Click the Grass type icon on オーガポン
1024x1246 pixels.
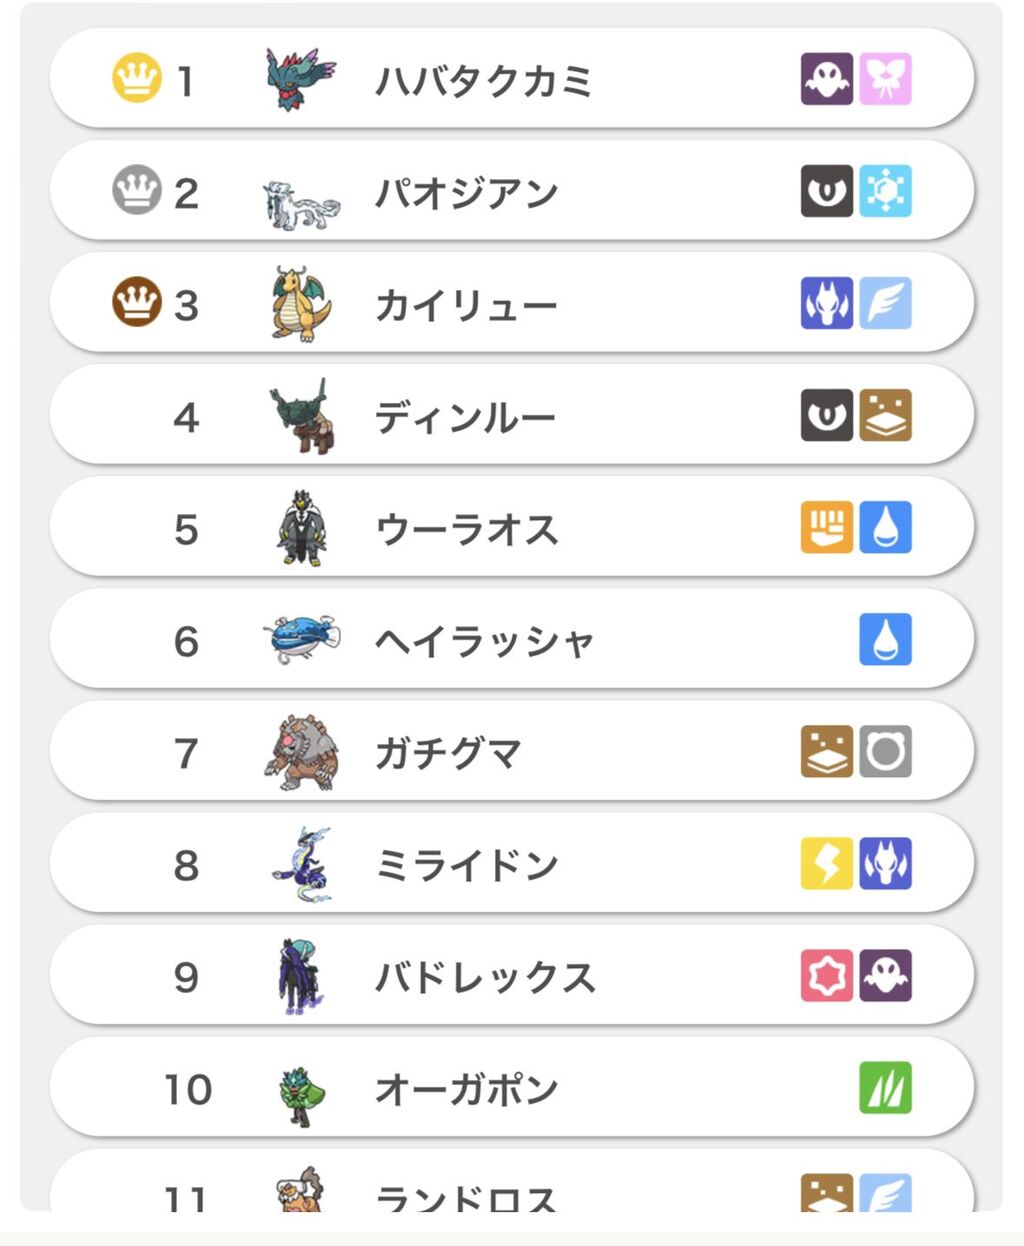(885, 1087)
